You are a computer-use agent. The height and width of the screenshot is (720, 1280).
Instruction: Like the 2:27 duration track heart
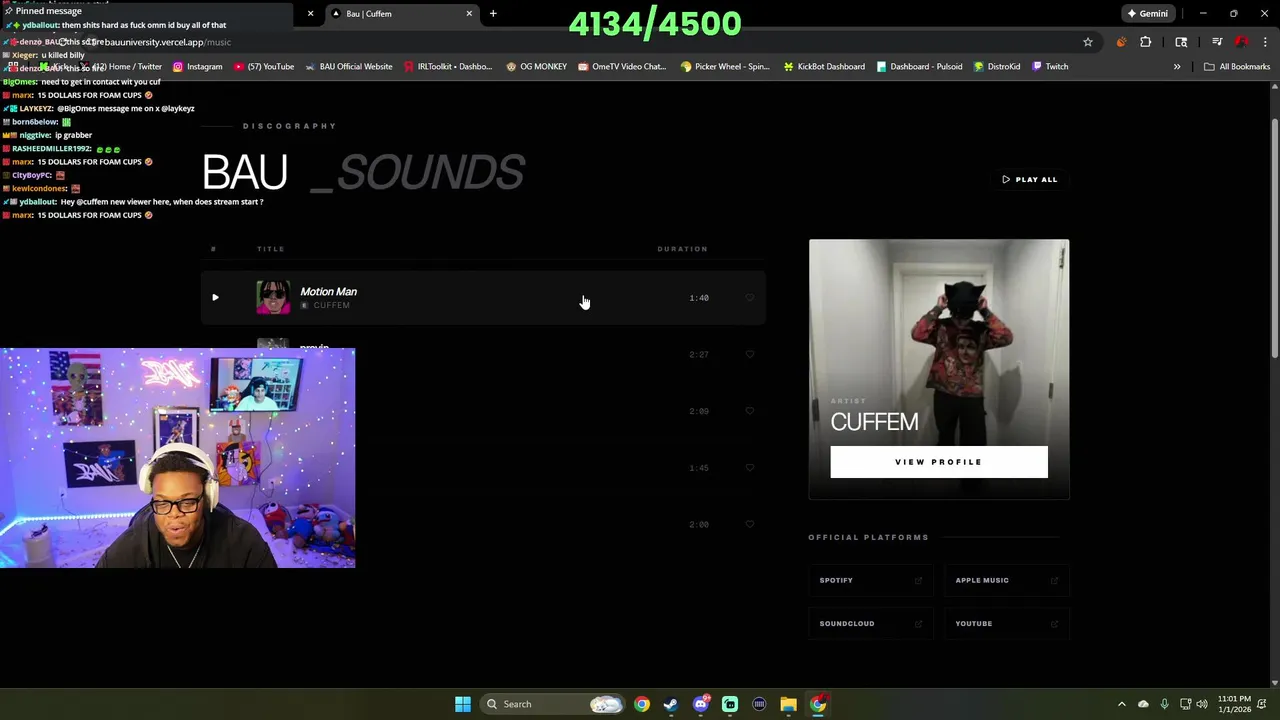pyautogui.click(x=749, y=354)
